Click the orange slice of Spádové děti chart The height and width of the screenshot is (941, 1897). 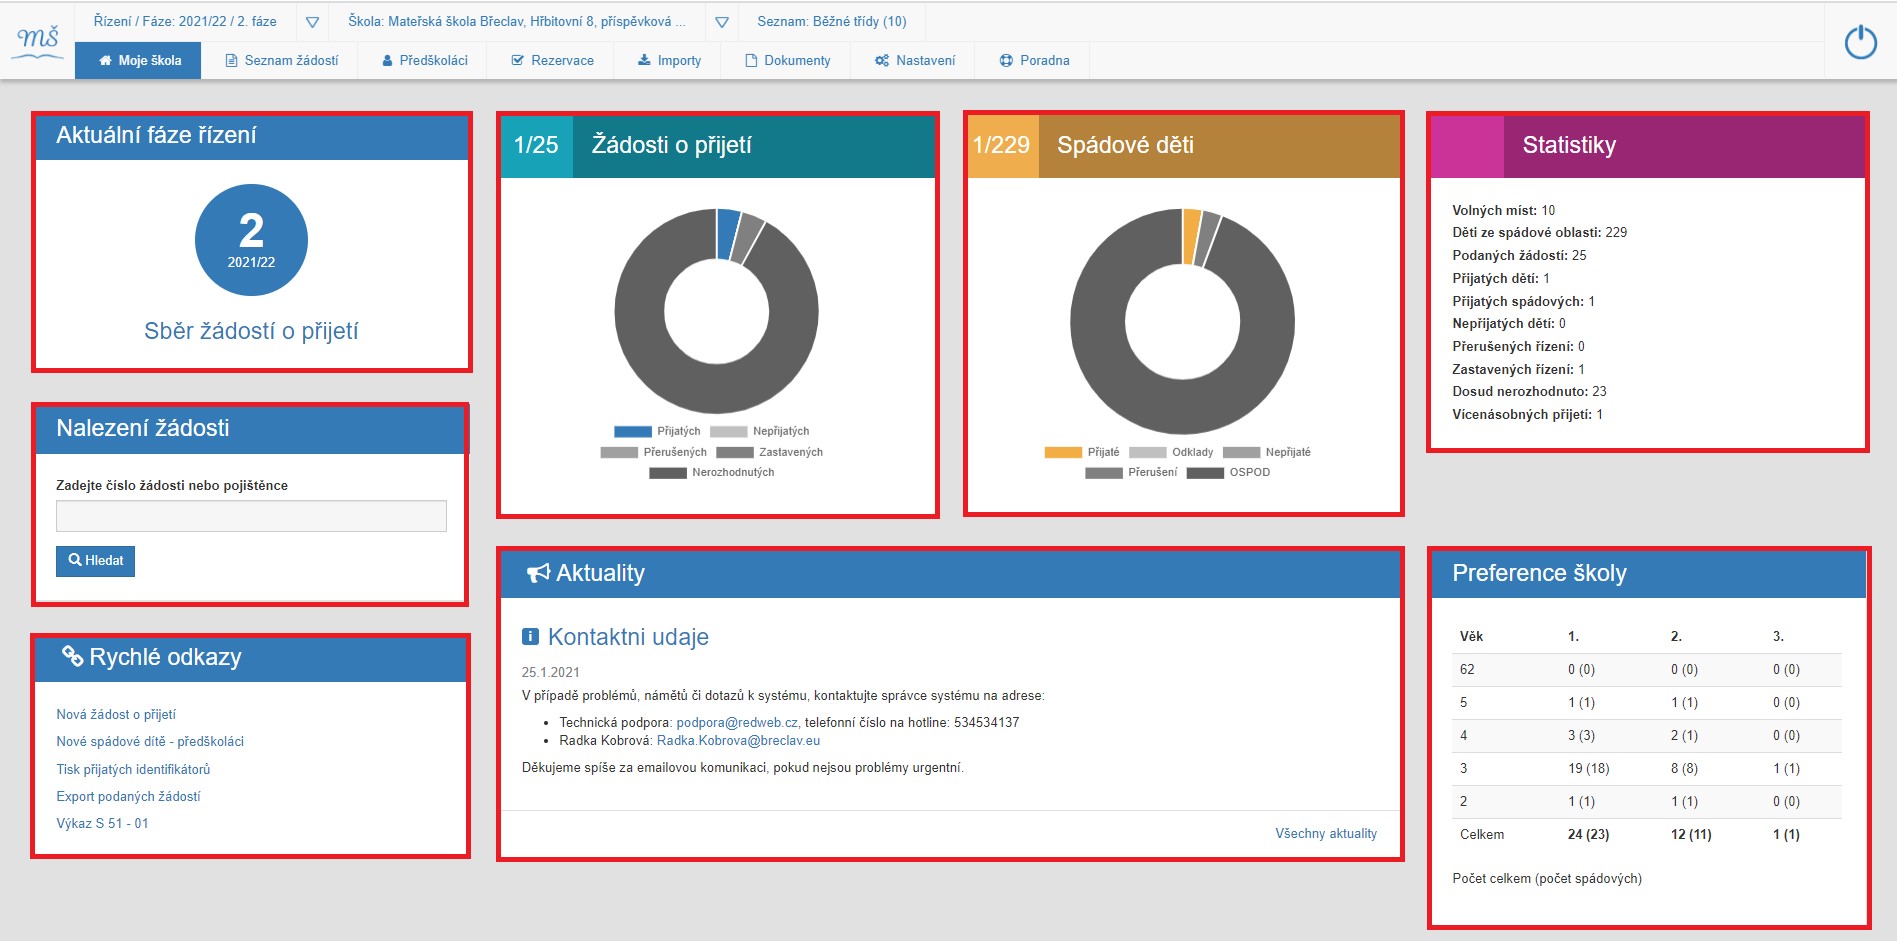pyautogui.click(x=1191, y=236)
